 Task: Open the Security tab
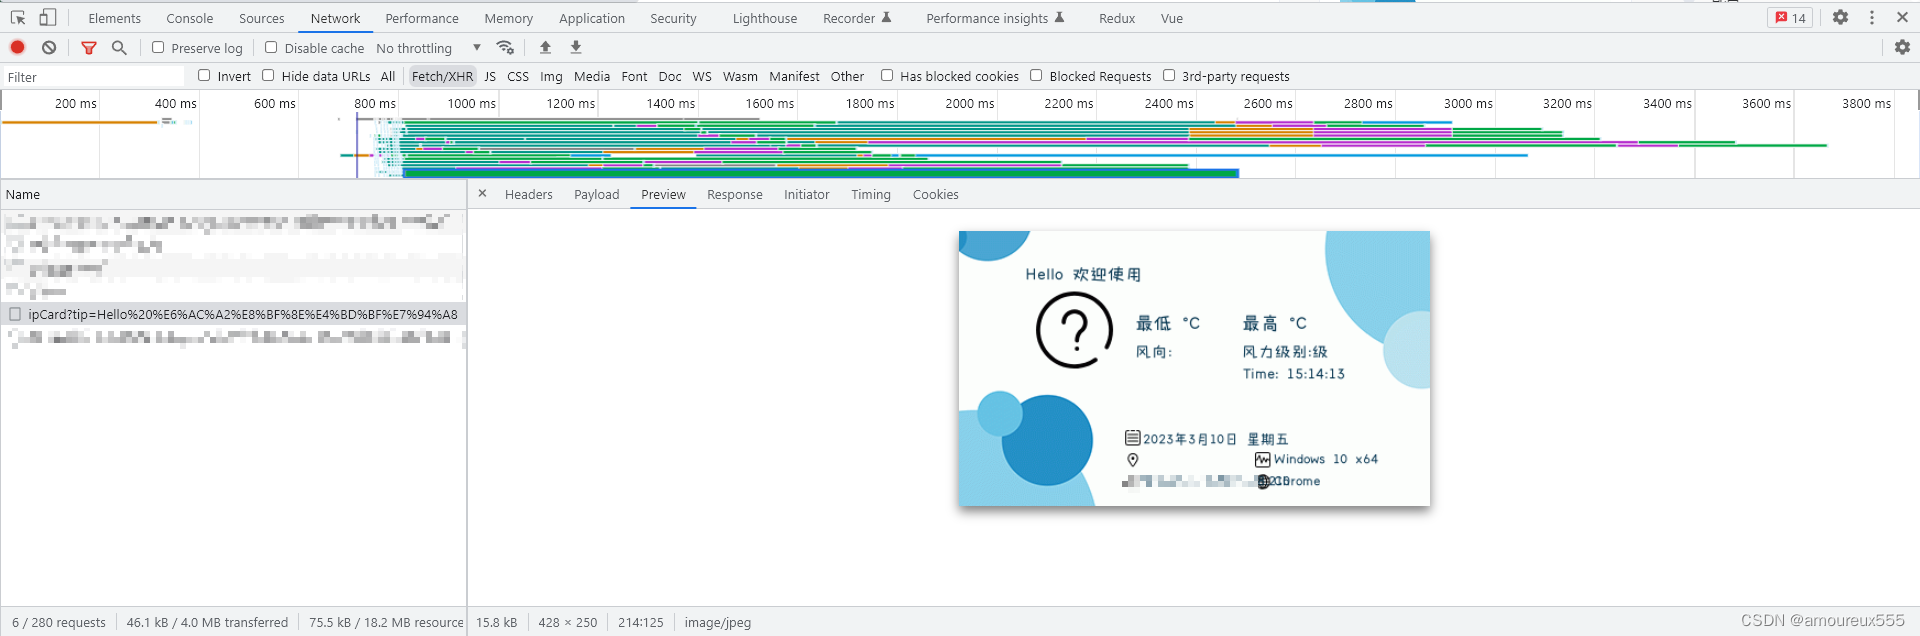(674, 18)
